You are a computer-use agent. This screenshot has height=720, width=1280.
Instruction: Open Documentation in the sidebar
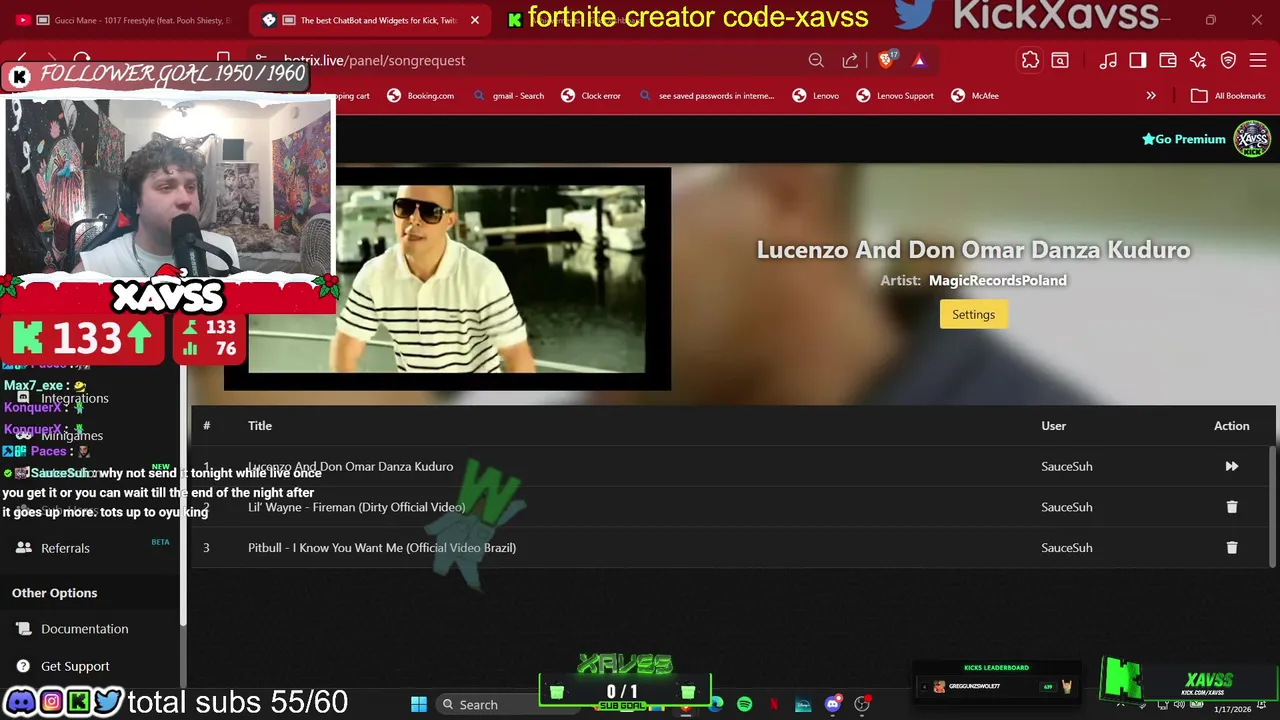click(x=85, y=629)
